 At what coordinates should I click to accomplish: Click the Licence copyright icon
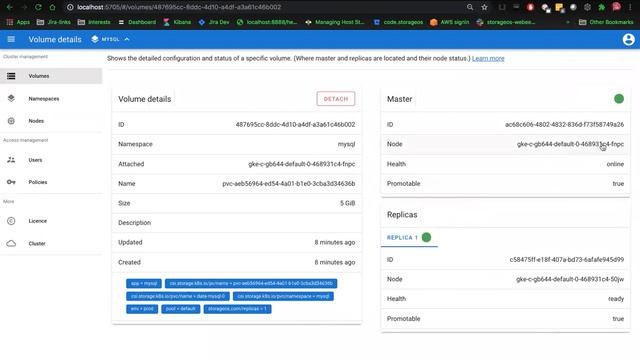pos(11,221)
